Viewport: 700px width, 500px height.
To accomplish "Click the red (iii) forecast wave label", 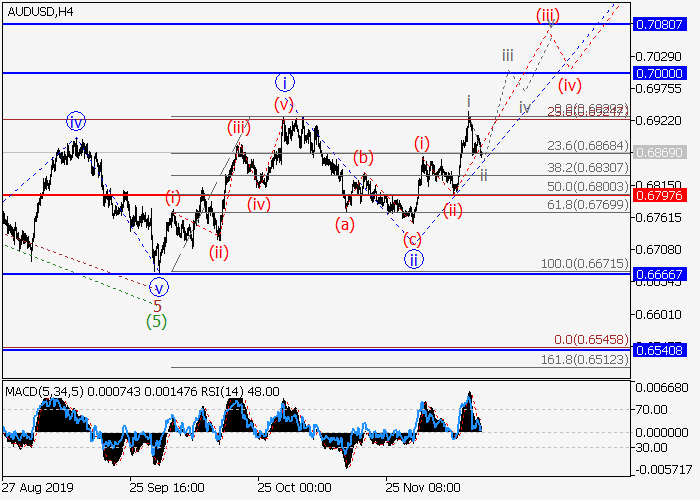I will click(x=547, y=14).
